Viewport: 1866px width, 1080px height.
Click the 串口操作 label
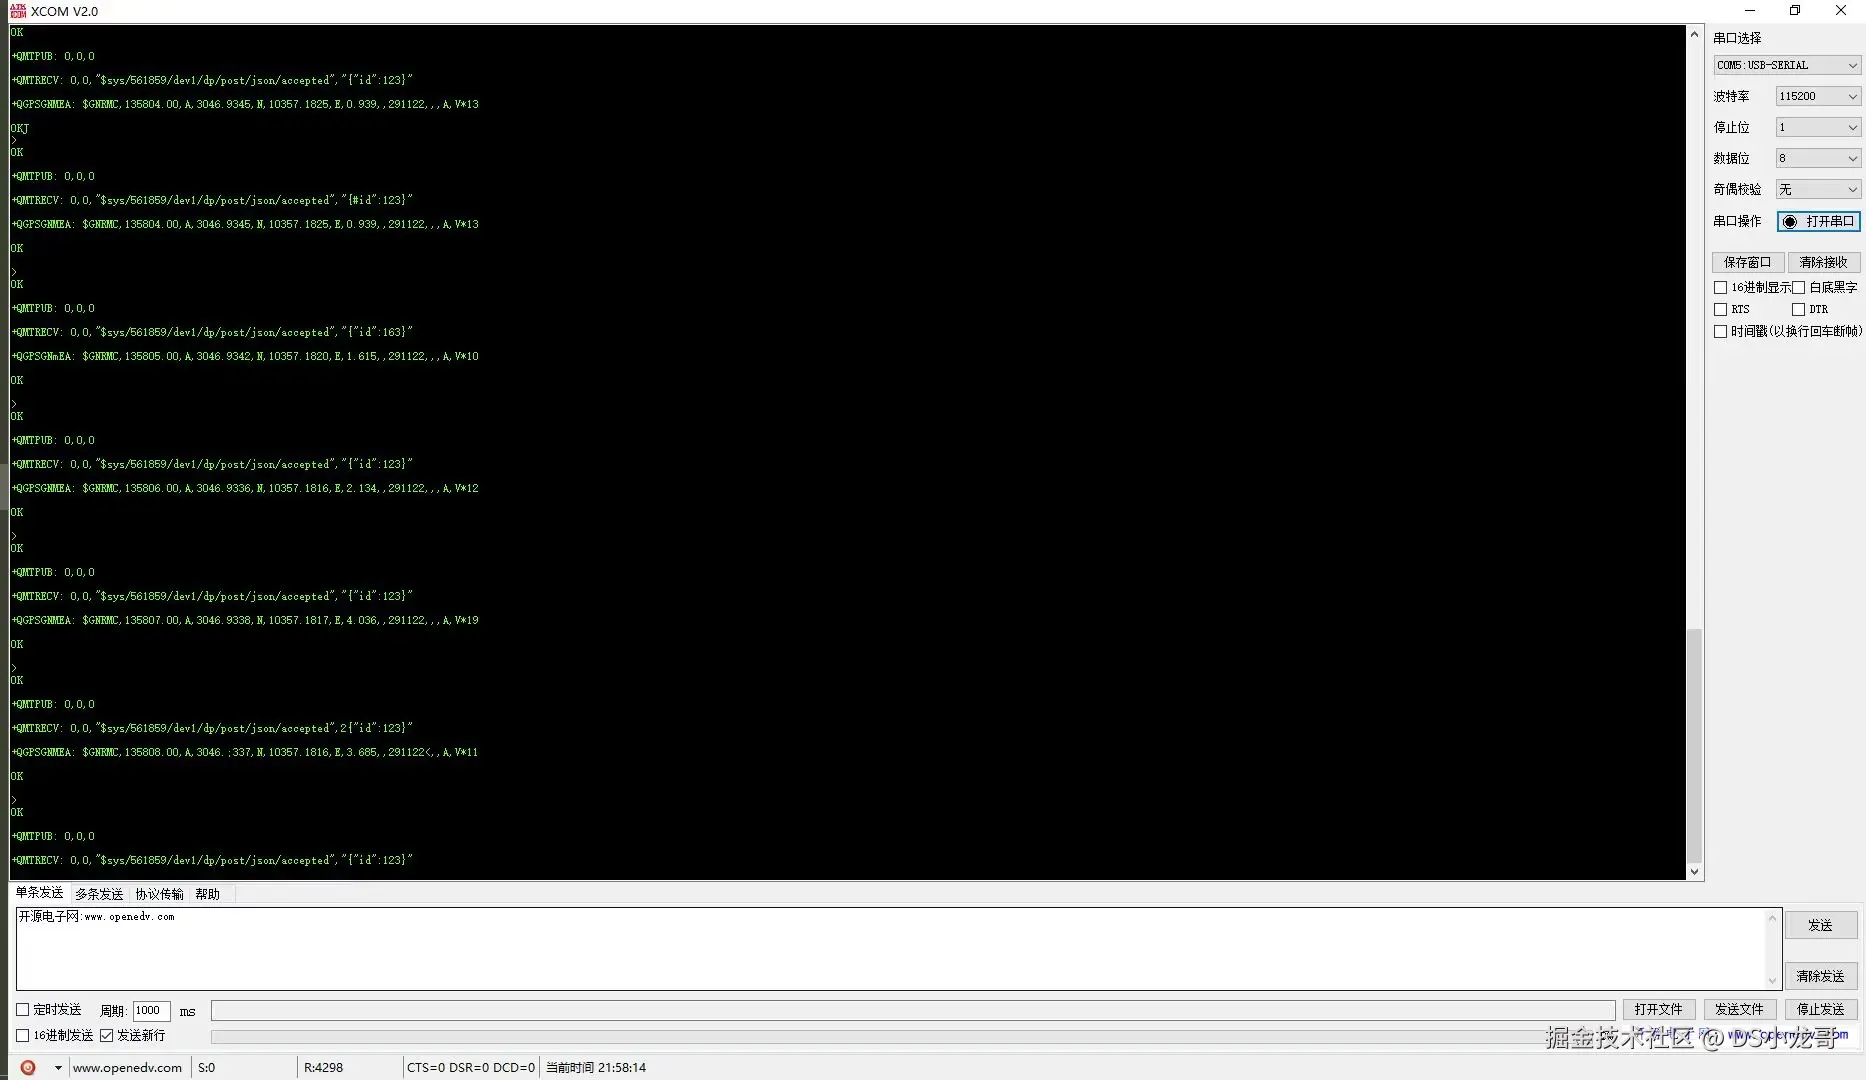click(1737, 222)
